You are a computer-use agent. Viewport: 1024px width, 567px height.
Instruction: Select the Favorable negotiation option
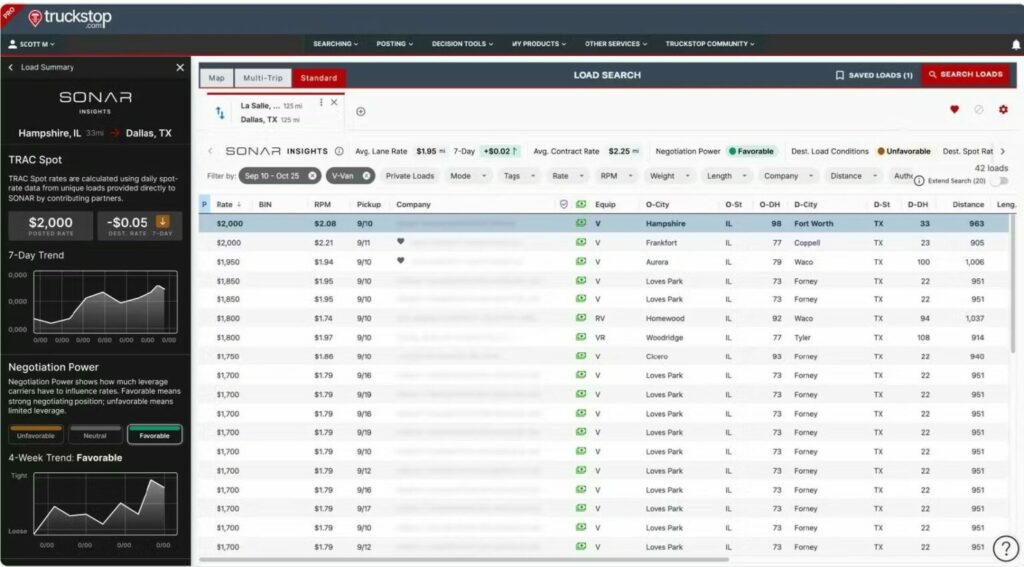(155, 434)
